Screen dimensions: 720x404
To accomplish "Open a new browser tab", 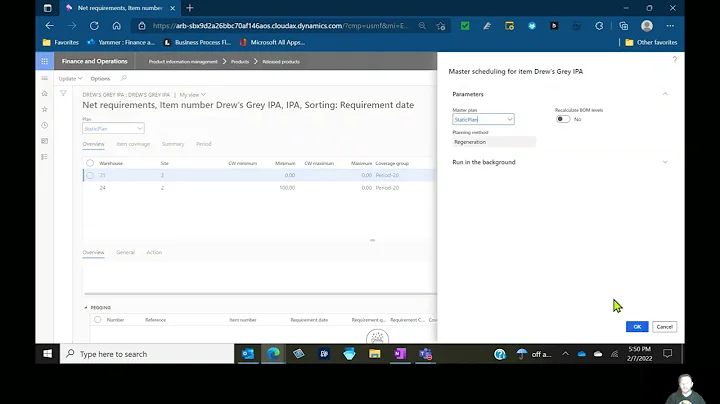I will 190,8.
